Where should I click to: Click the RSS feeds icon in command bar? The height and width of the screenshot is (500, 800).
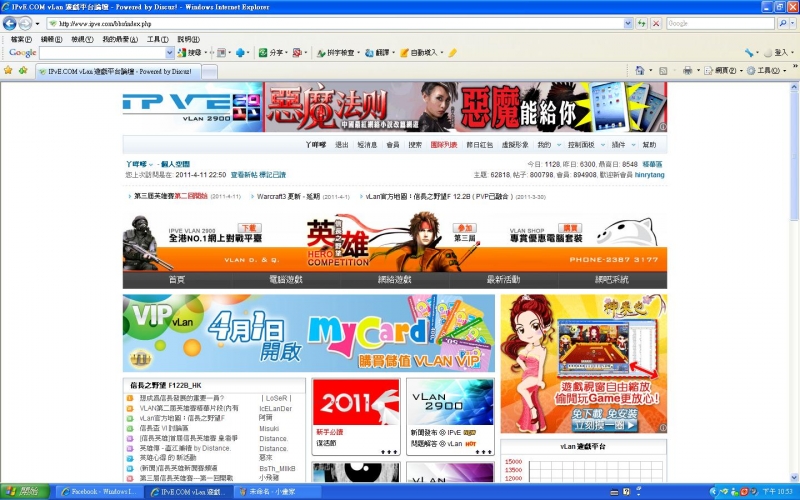point(663,71)
